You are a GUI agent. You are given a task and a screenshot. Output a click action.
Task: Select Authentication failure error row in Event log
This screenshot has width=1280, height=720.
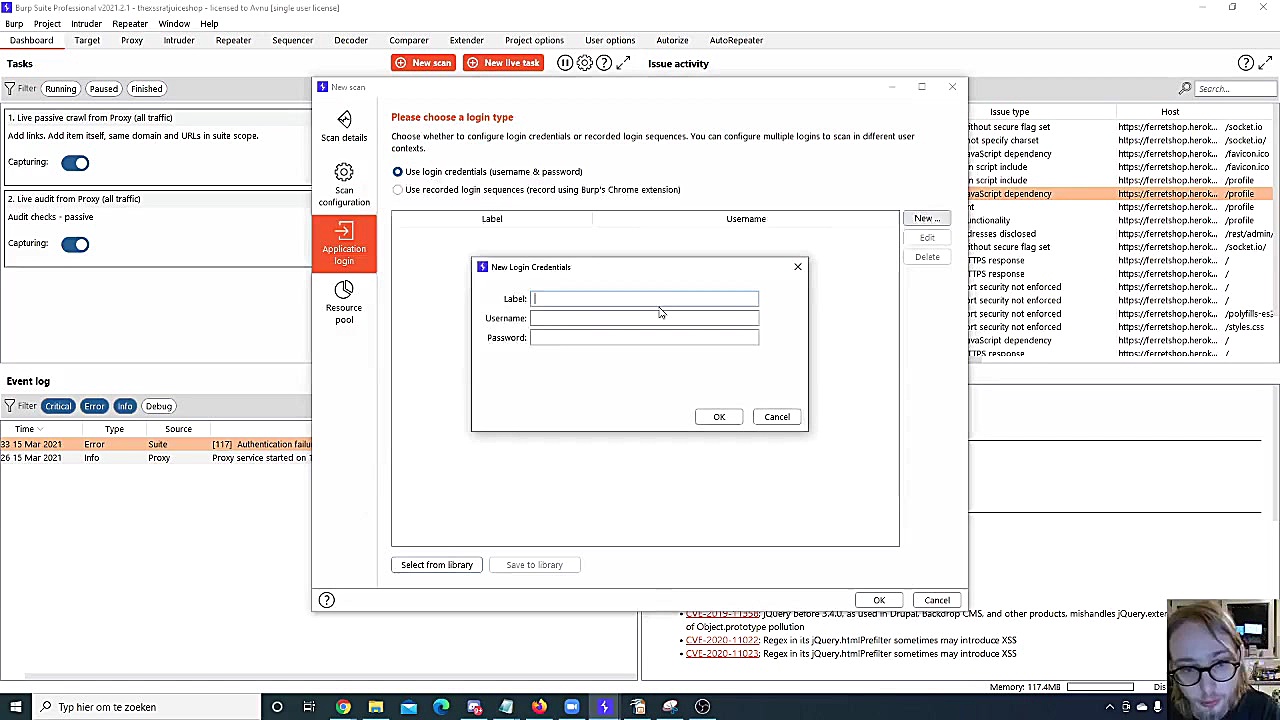(156, 444)
